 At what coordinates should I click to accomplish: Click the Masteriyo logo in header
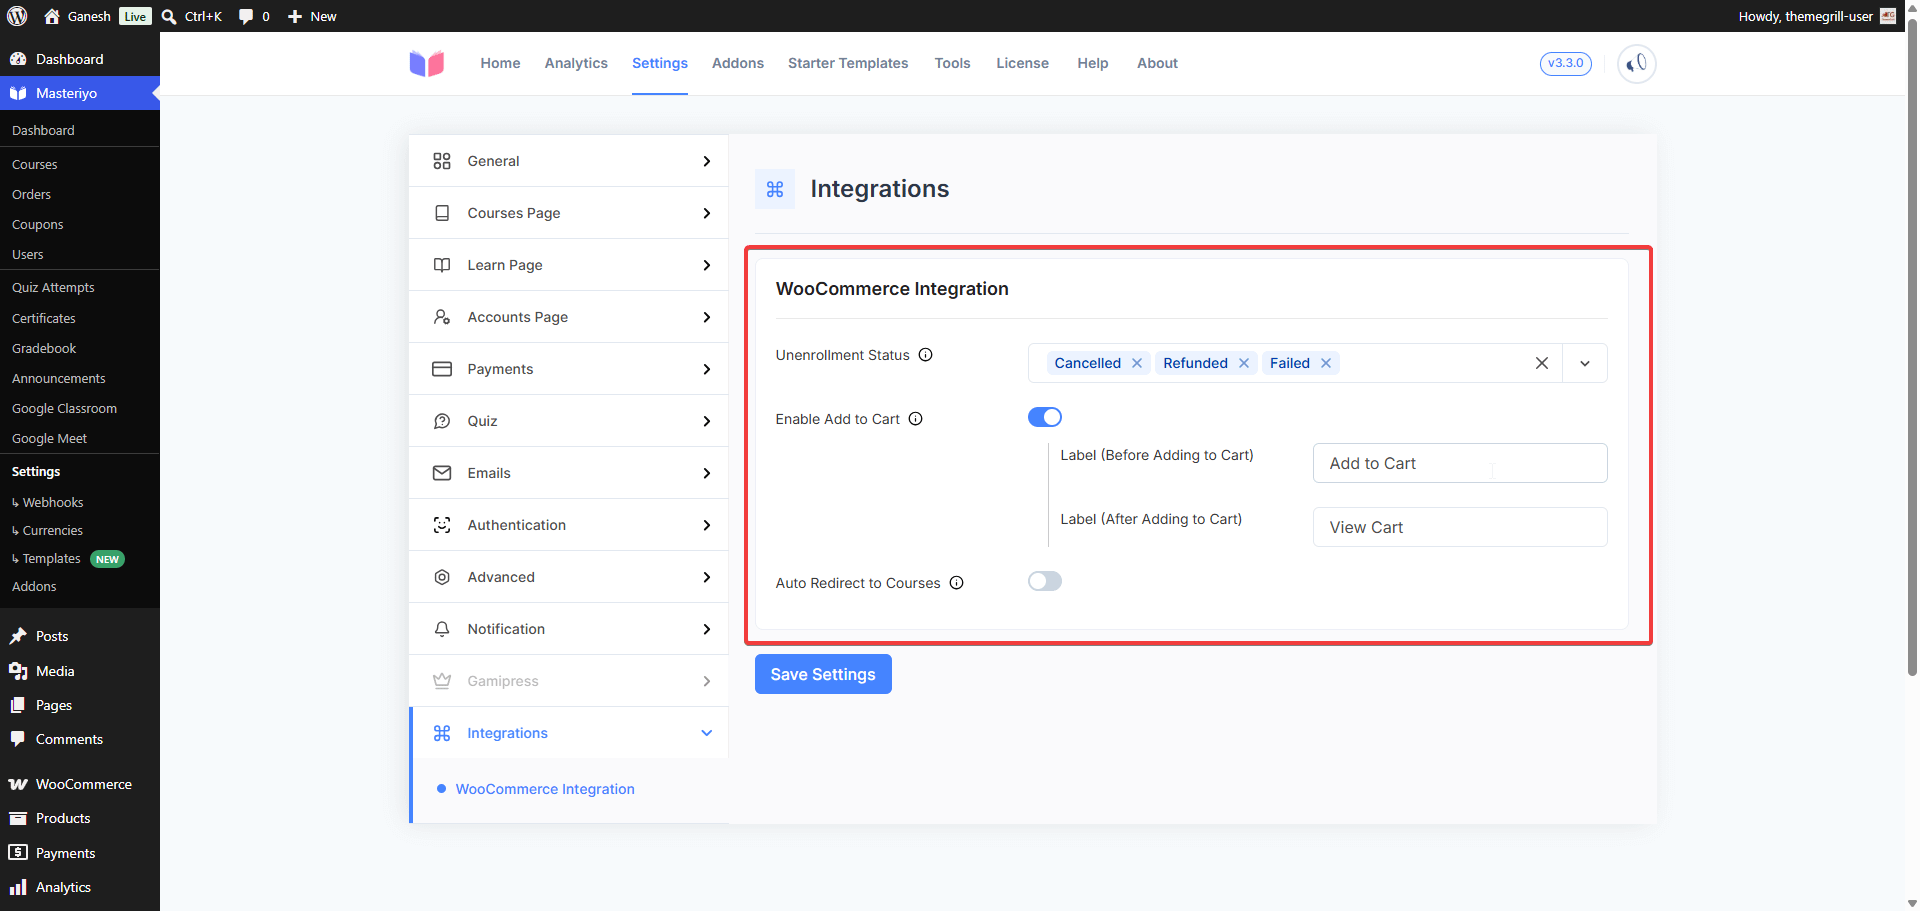427,63
